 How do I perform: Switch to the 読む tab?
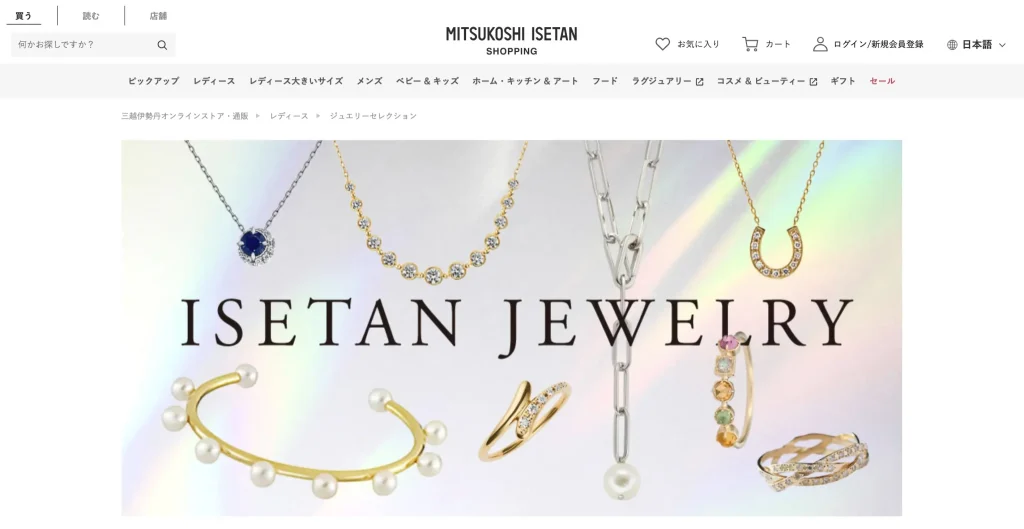click(91, 16)
